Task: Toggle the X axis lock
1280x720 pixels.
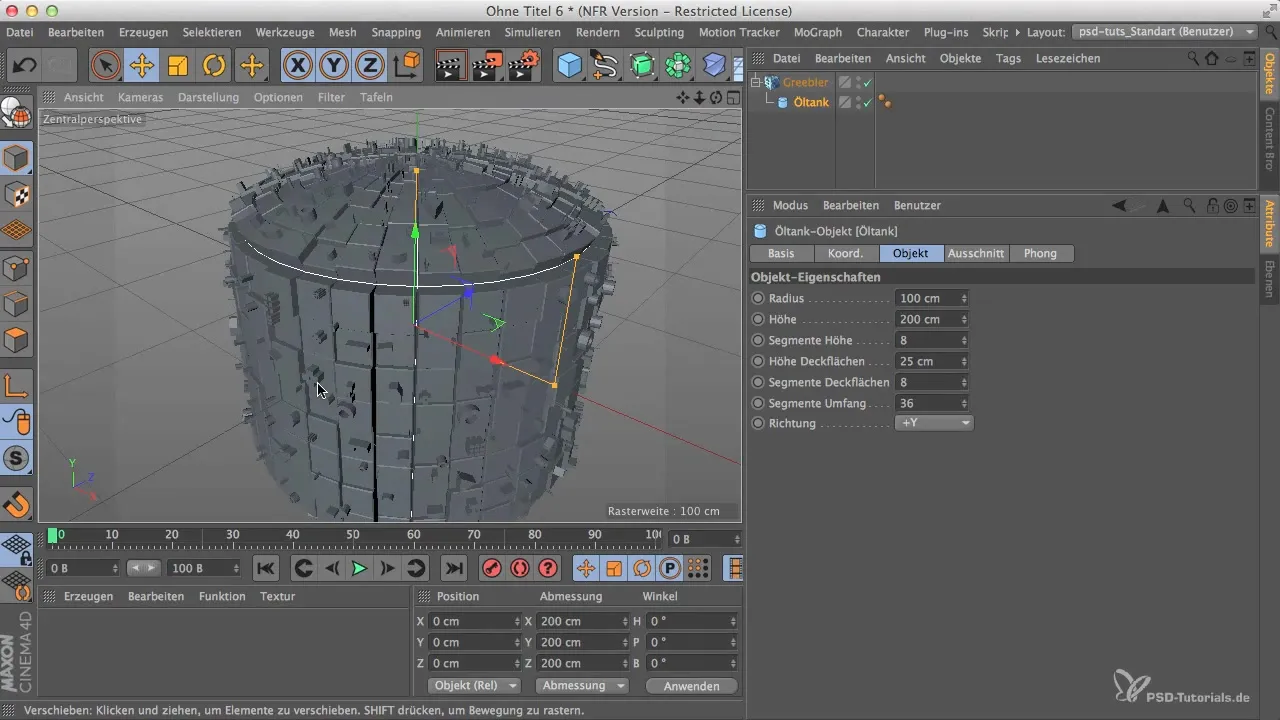Action: click(x=298, y=67)
